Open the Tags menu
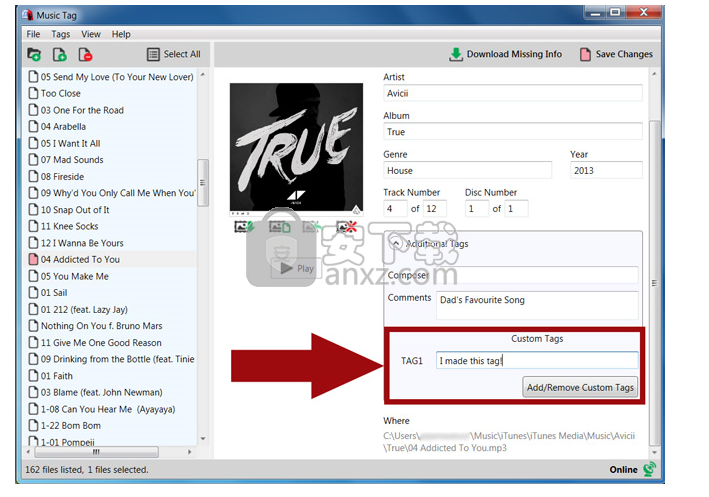Screen dimensions: 709x497 tap(61, 34)
